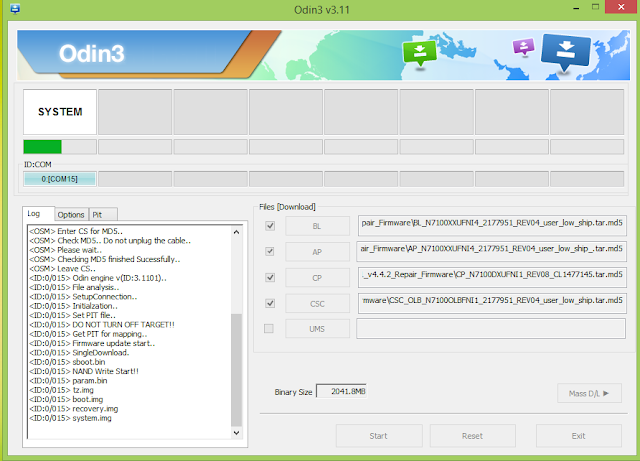
Task: Click the empty UMS file path field
Action: point(491,328)
